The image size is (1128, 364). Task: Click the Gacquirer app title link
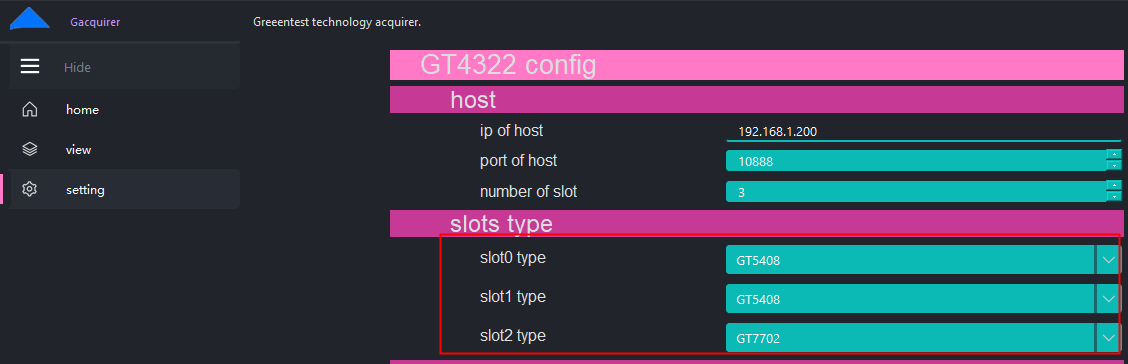(95, 22)
